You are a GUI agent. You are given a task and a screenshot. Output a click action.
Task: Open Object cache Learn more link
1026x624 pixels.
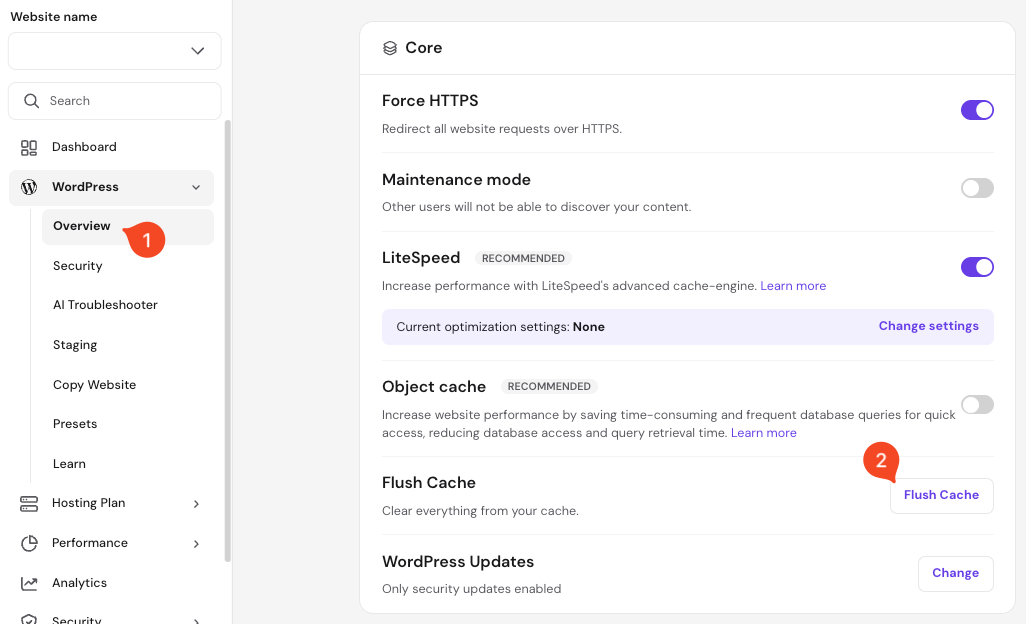coord(764,433)
